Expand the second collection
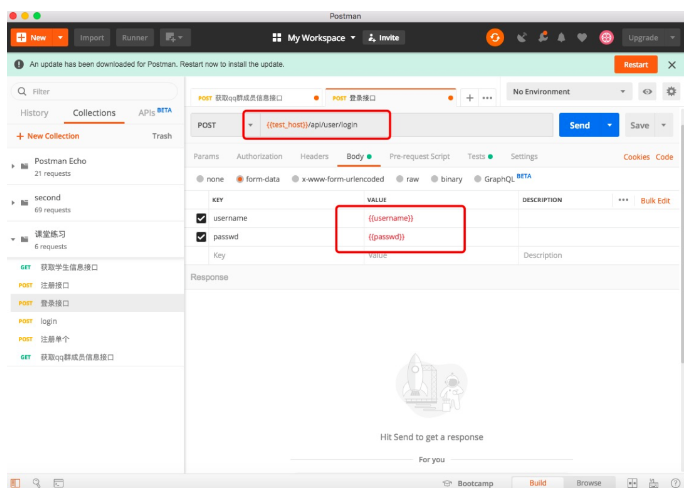This screenshot has width=691, height=494. click(13, 203)
